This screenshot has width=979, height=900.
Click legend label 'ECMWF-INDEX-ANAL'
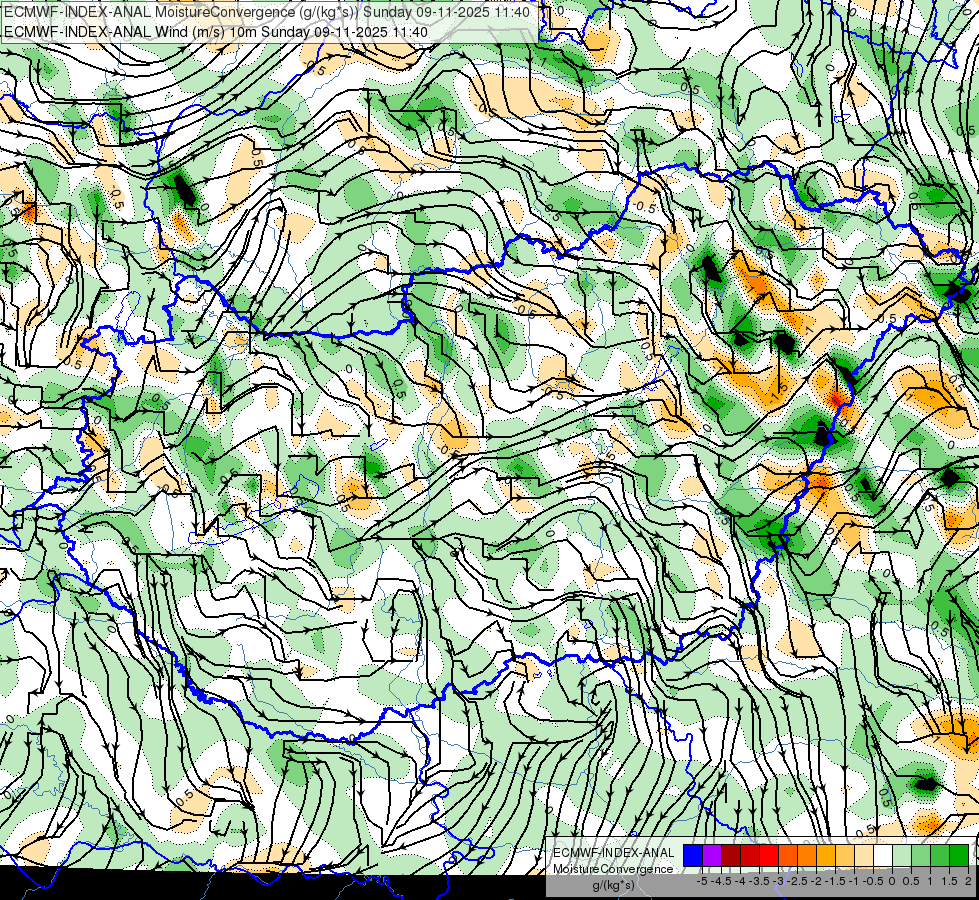coord(614,853)
